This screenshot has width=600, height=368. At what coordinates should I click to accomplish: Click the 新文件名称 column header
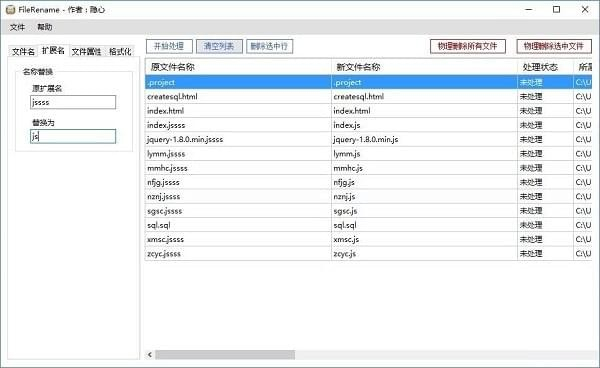pos(424,67)
